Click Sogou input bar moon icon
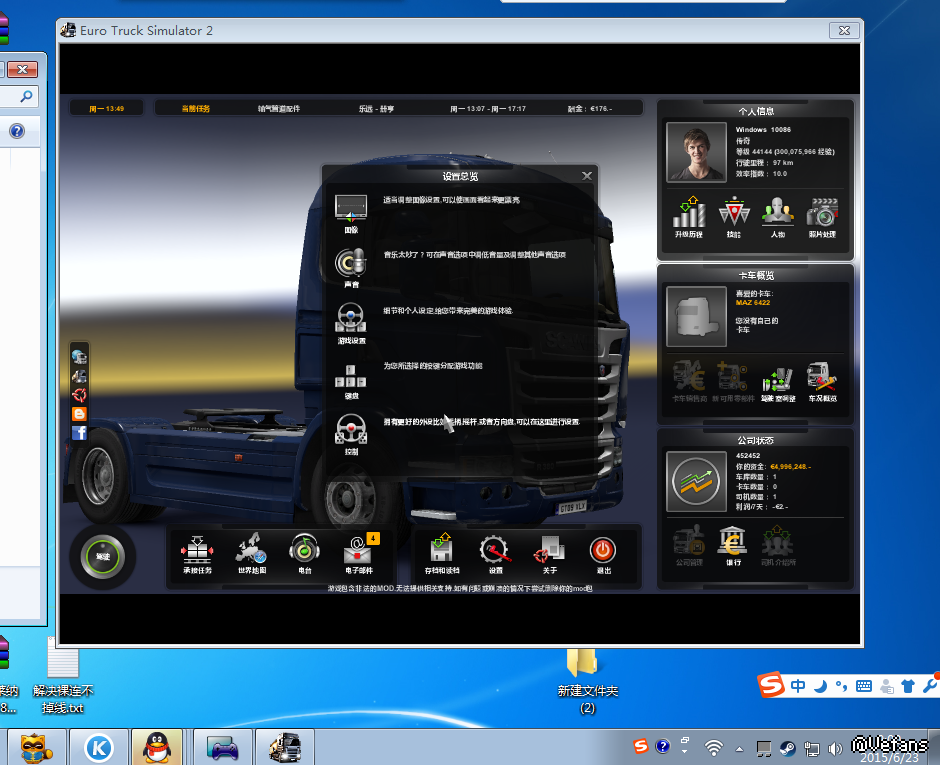The height and width of the screenshot is (765, 940). pyautogui.click(x=821, y=686)
